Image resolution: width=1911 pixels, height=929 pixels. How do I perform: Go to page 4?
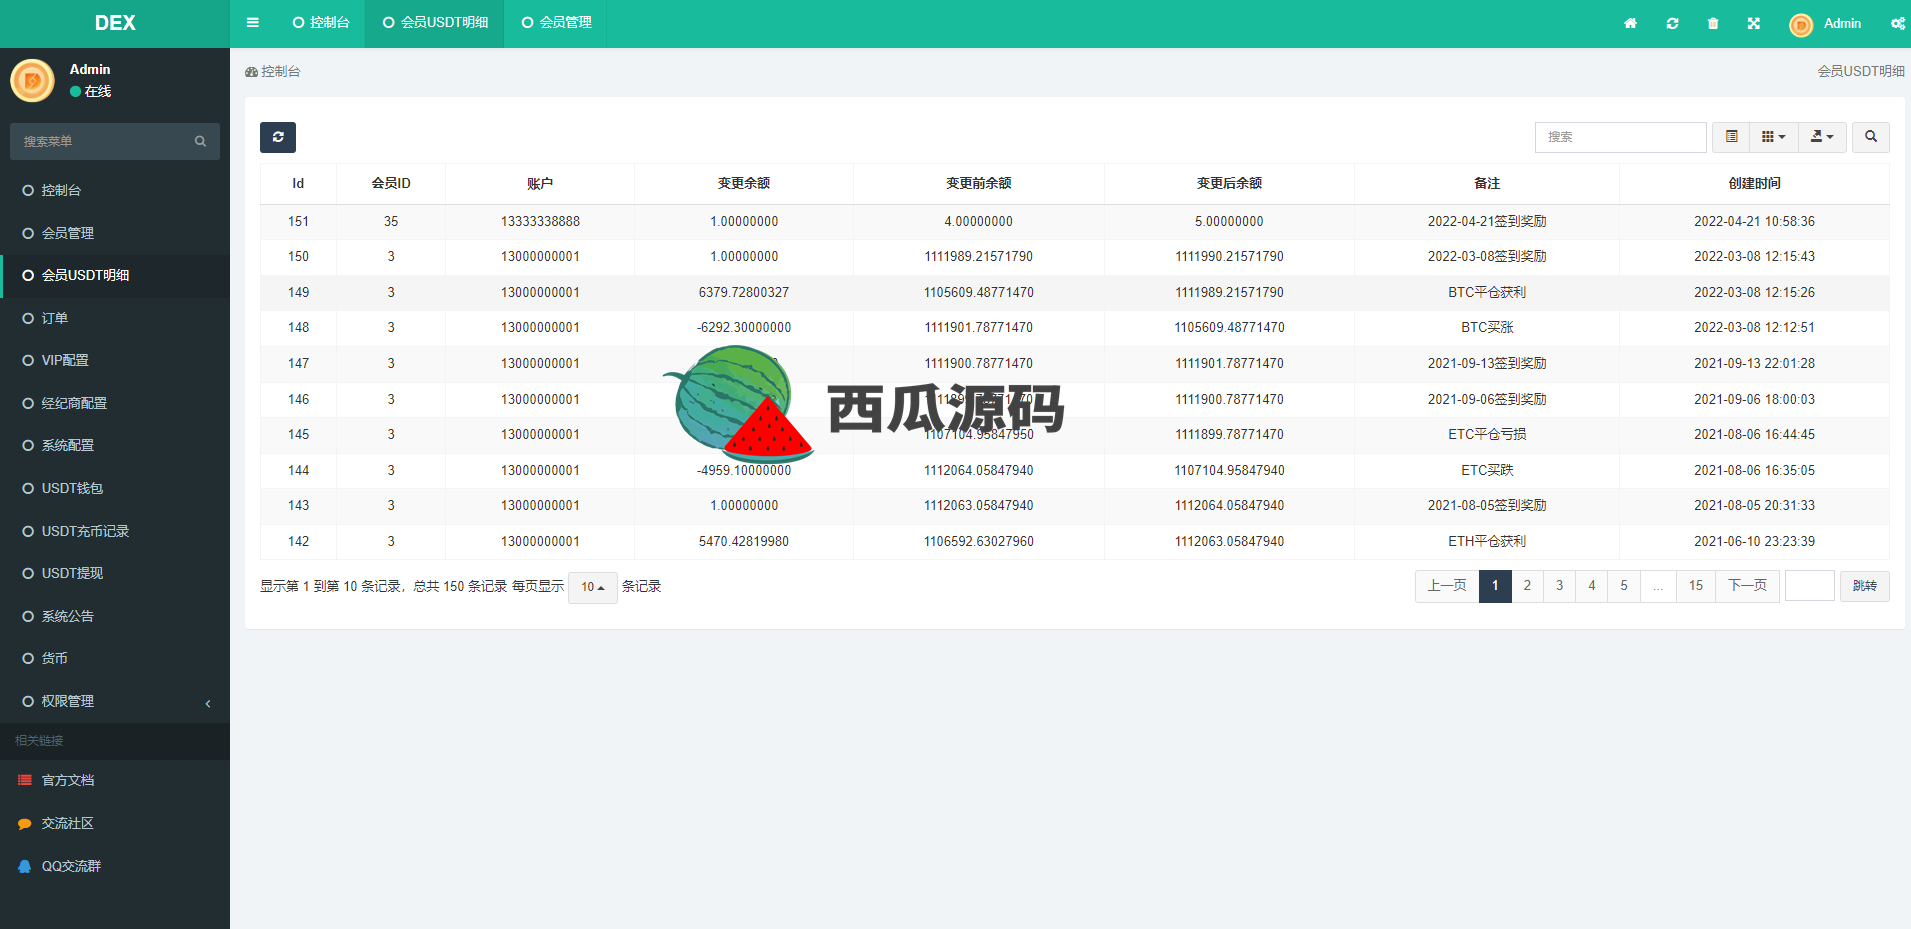[1592, 586]
